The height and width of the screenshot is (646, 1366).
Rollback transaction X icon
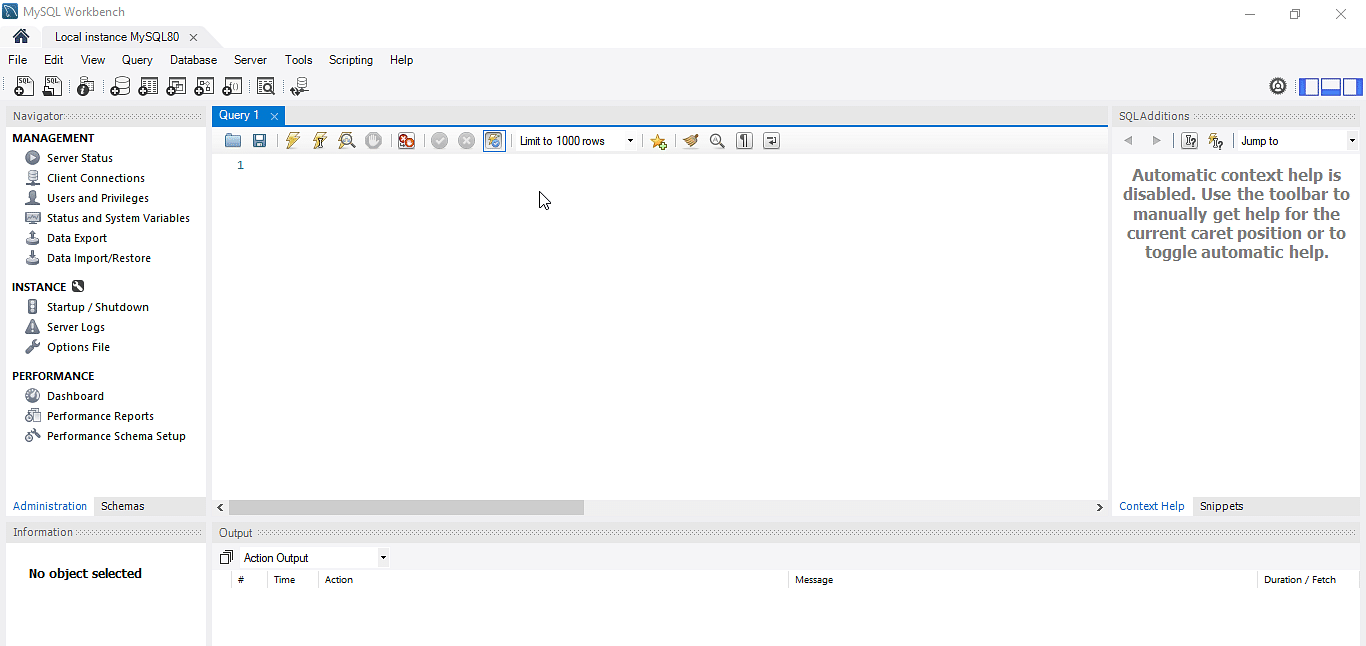[466, 141]
